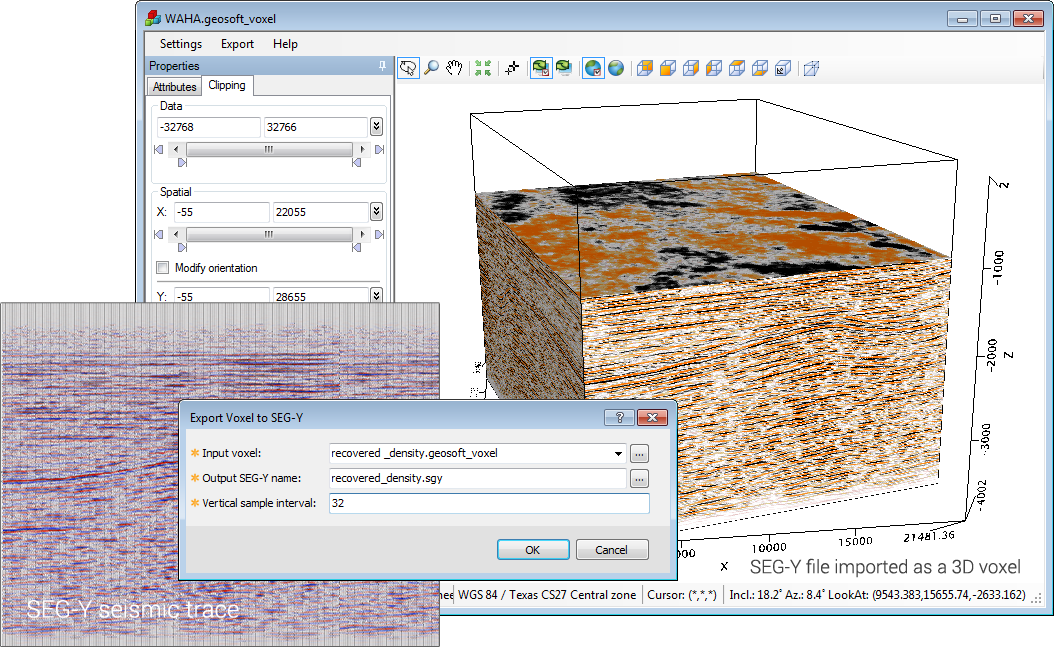Expand the Spatial X range options
Image resolution: width=1054 pixels, height=647 pixels.
pos(376,212)
